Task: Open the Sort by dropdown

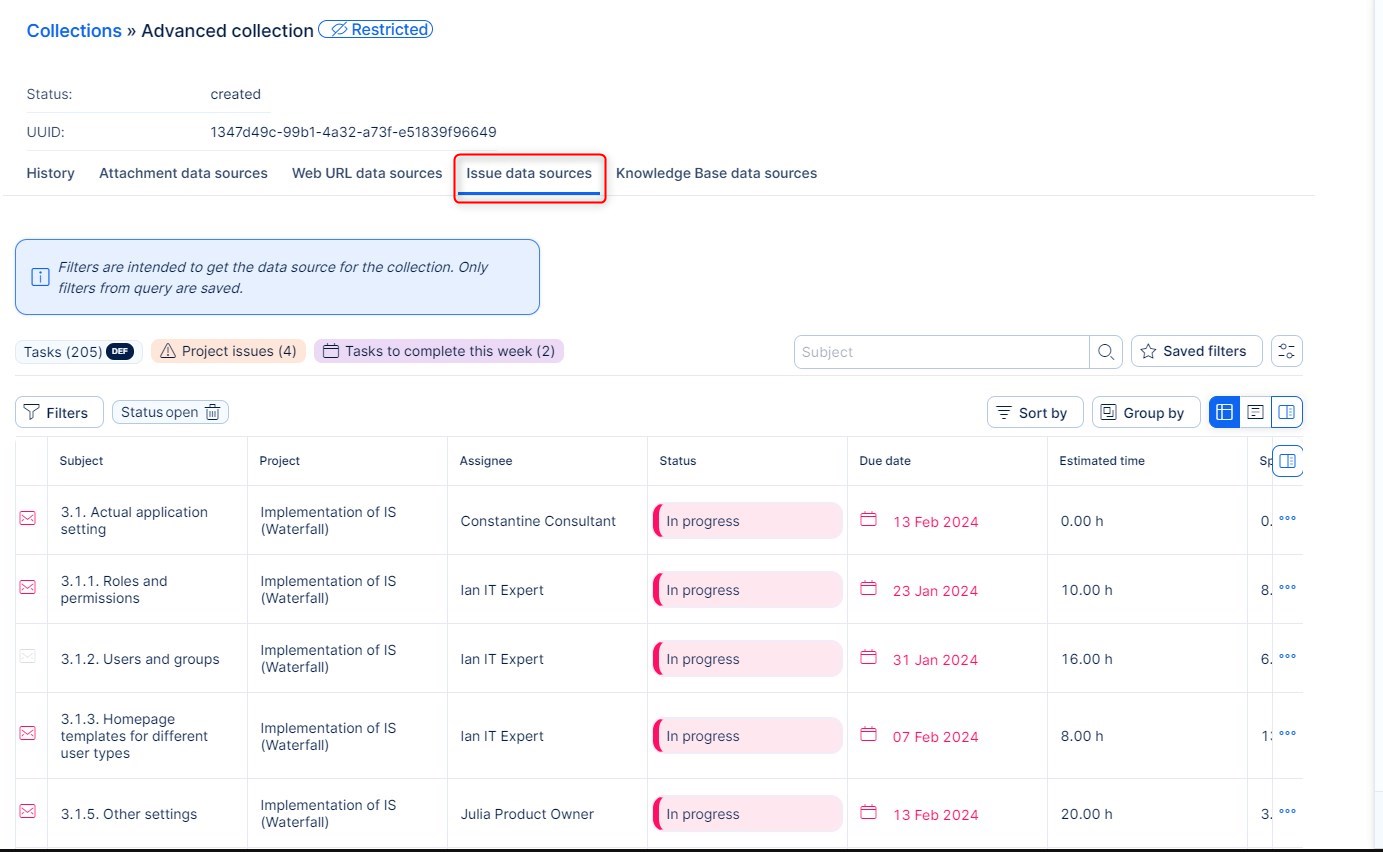Action: pos(1034,413)
